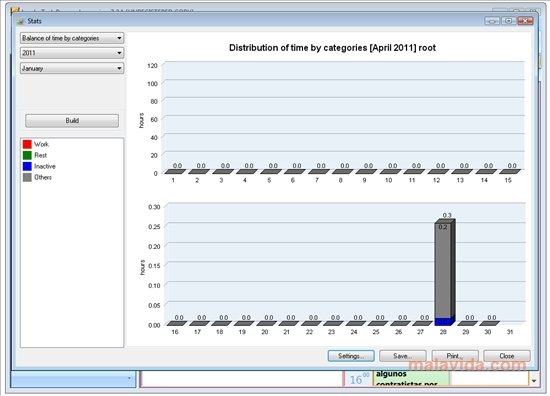Maximize the Stats window
The width and height of the screenshot is (550, 396).
pos(508,21)
